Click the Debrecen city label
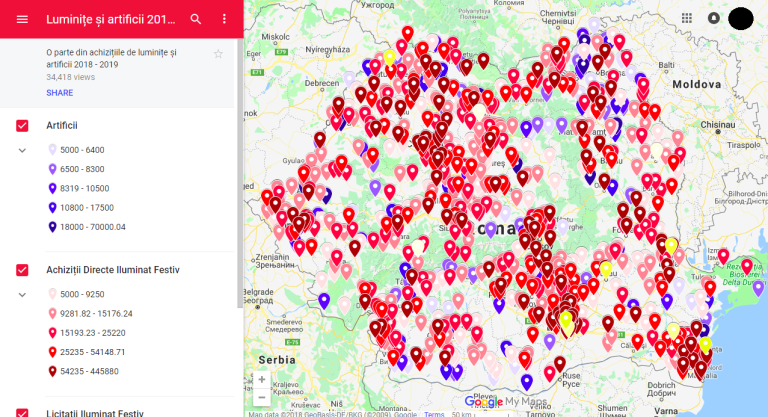Screen dimensions: 768x417 (321, 83)
